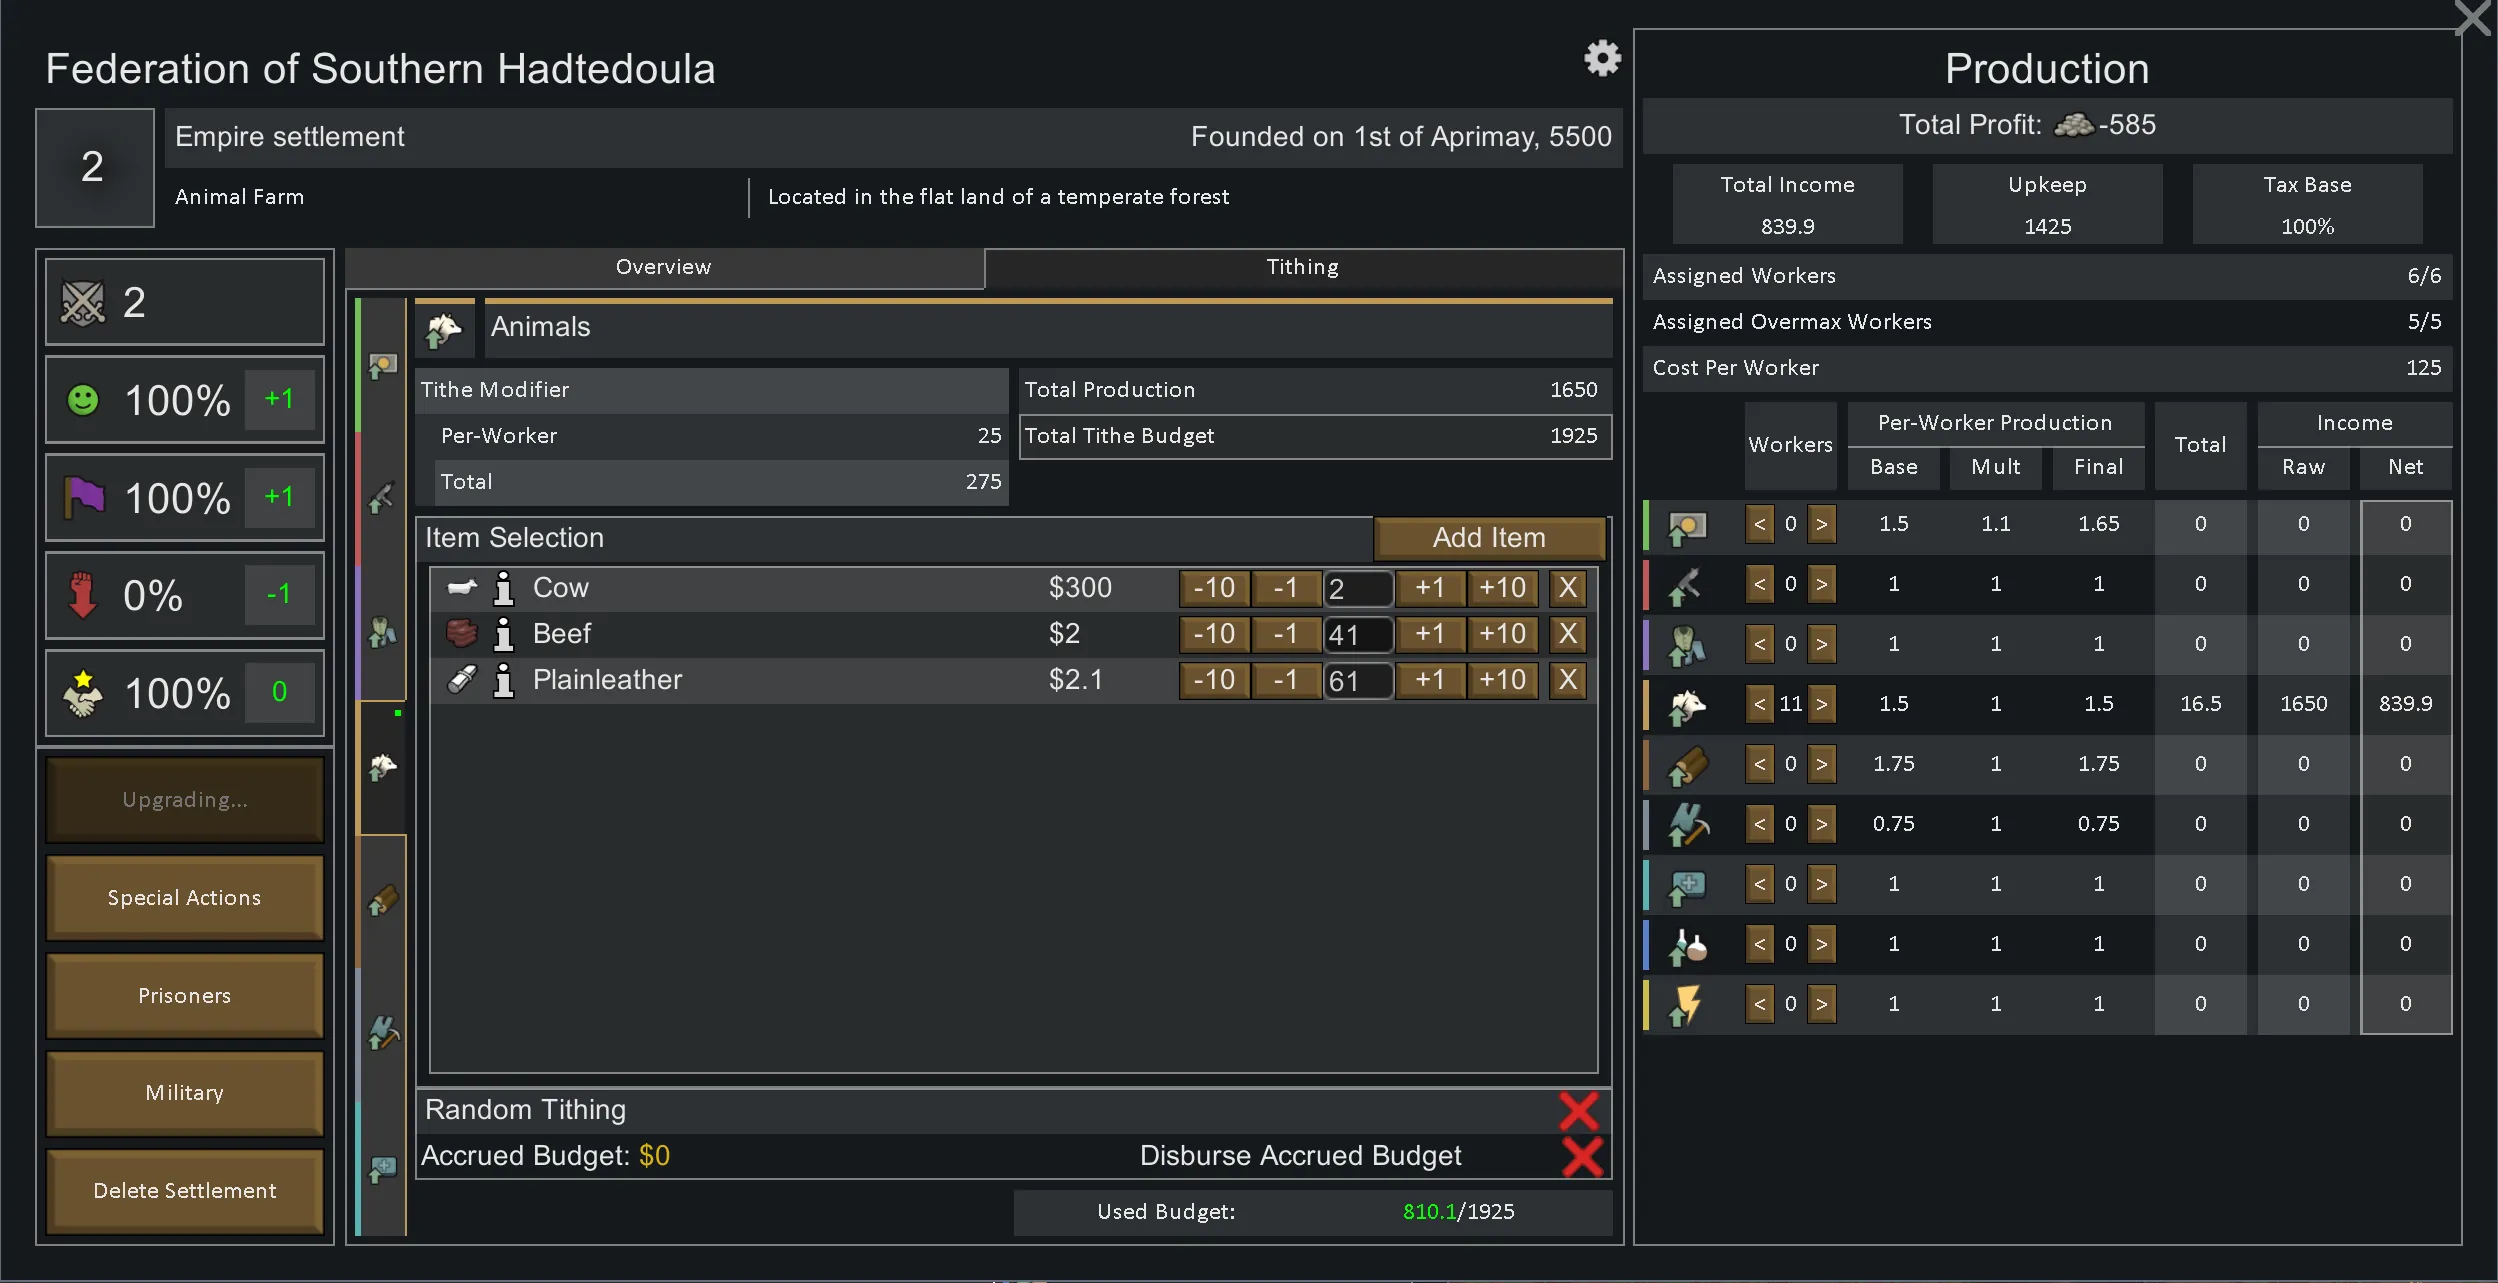Click the Plainleather info icon
This screenshot has width=2498, height=1283.
click(x=504, y=680)
